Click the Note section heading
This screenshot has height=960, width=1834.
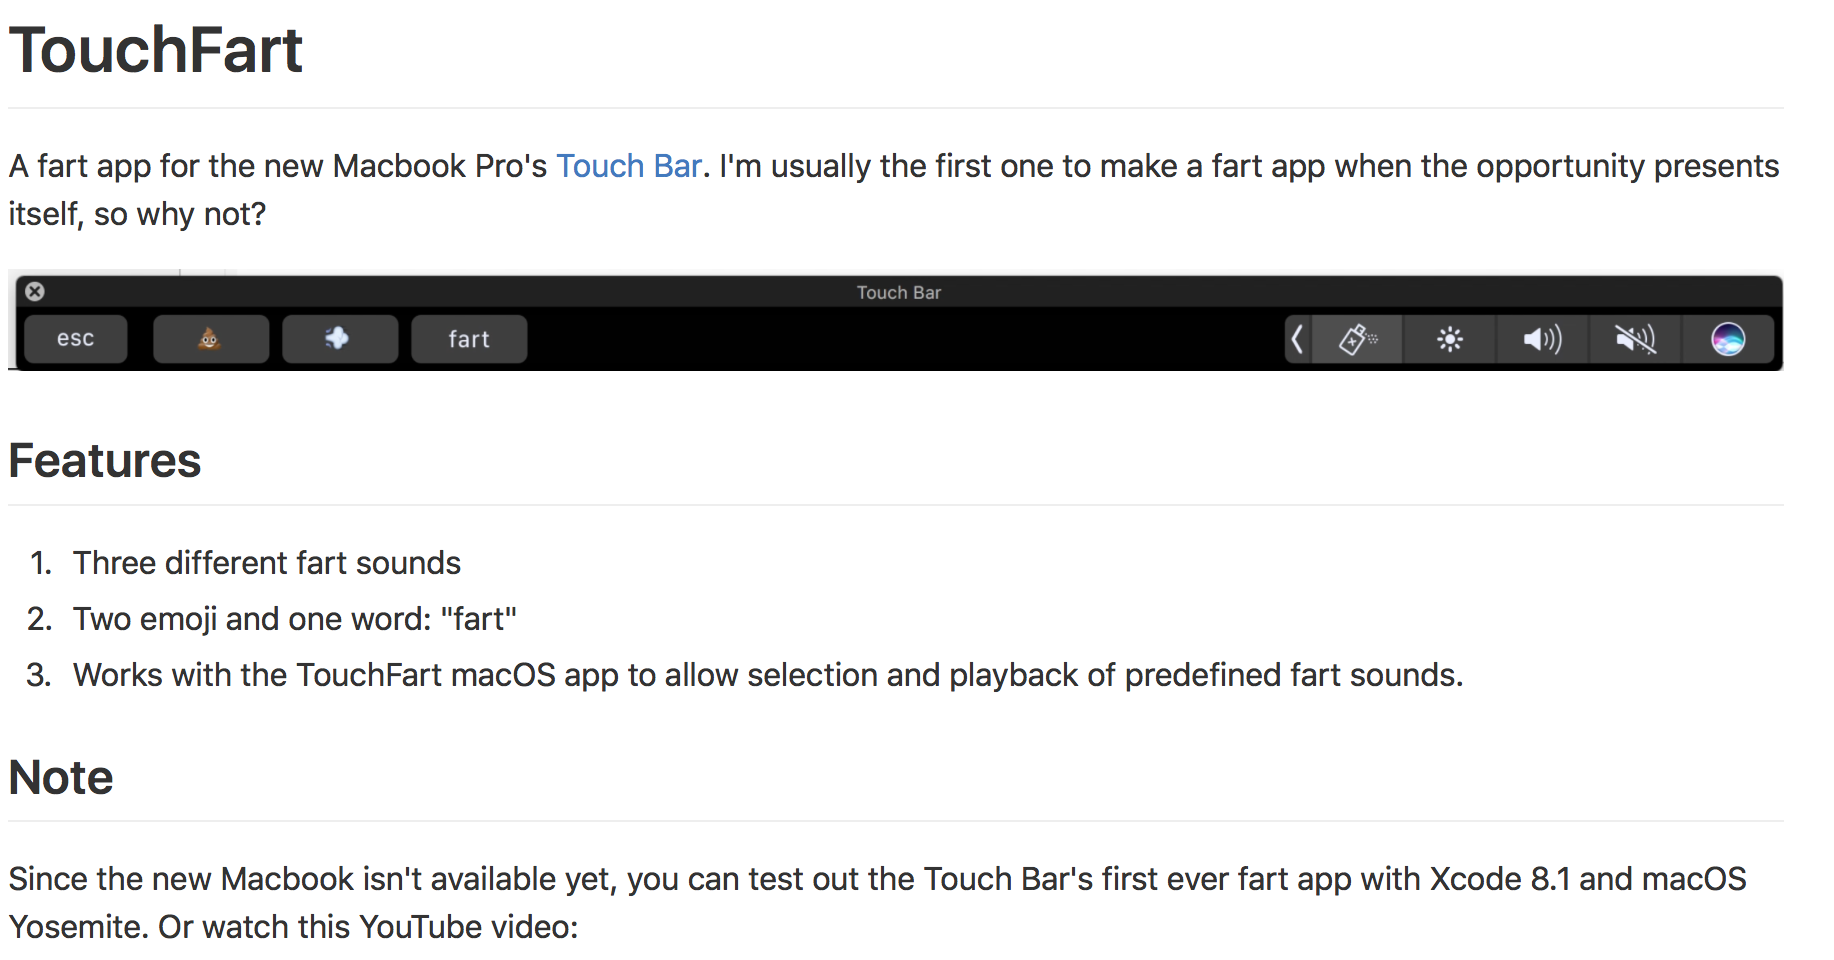pos(61,778)
